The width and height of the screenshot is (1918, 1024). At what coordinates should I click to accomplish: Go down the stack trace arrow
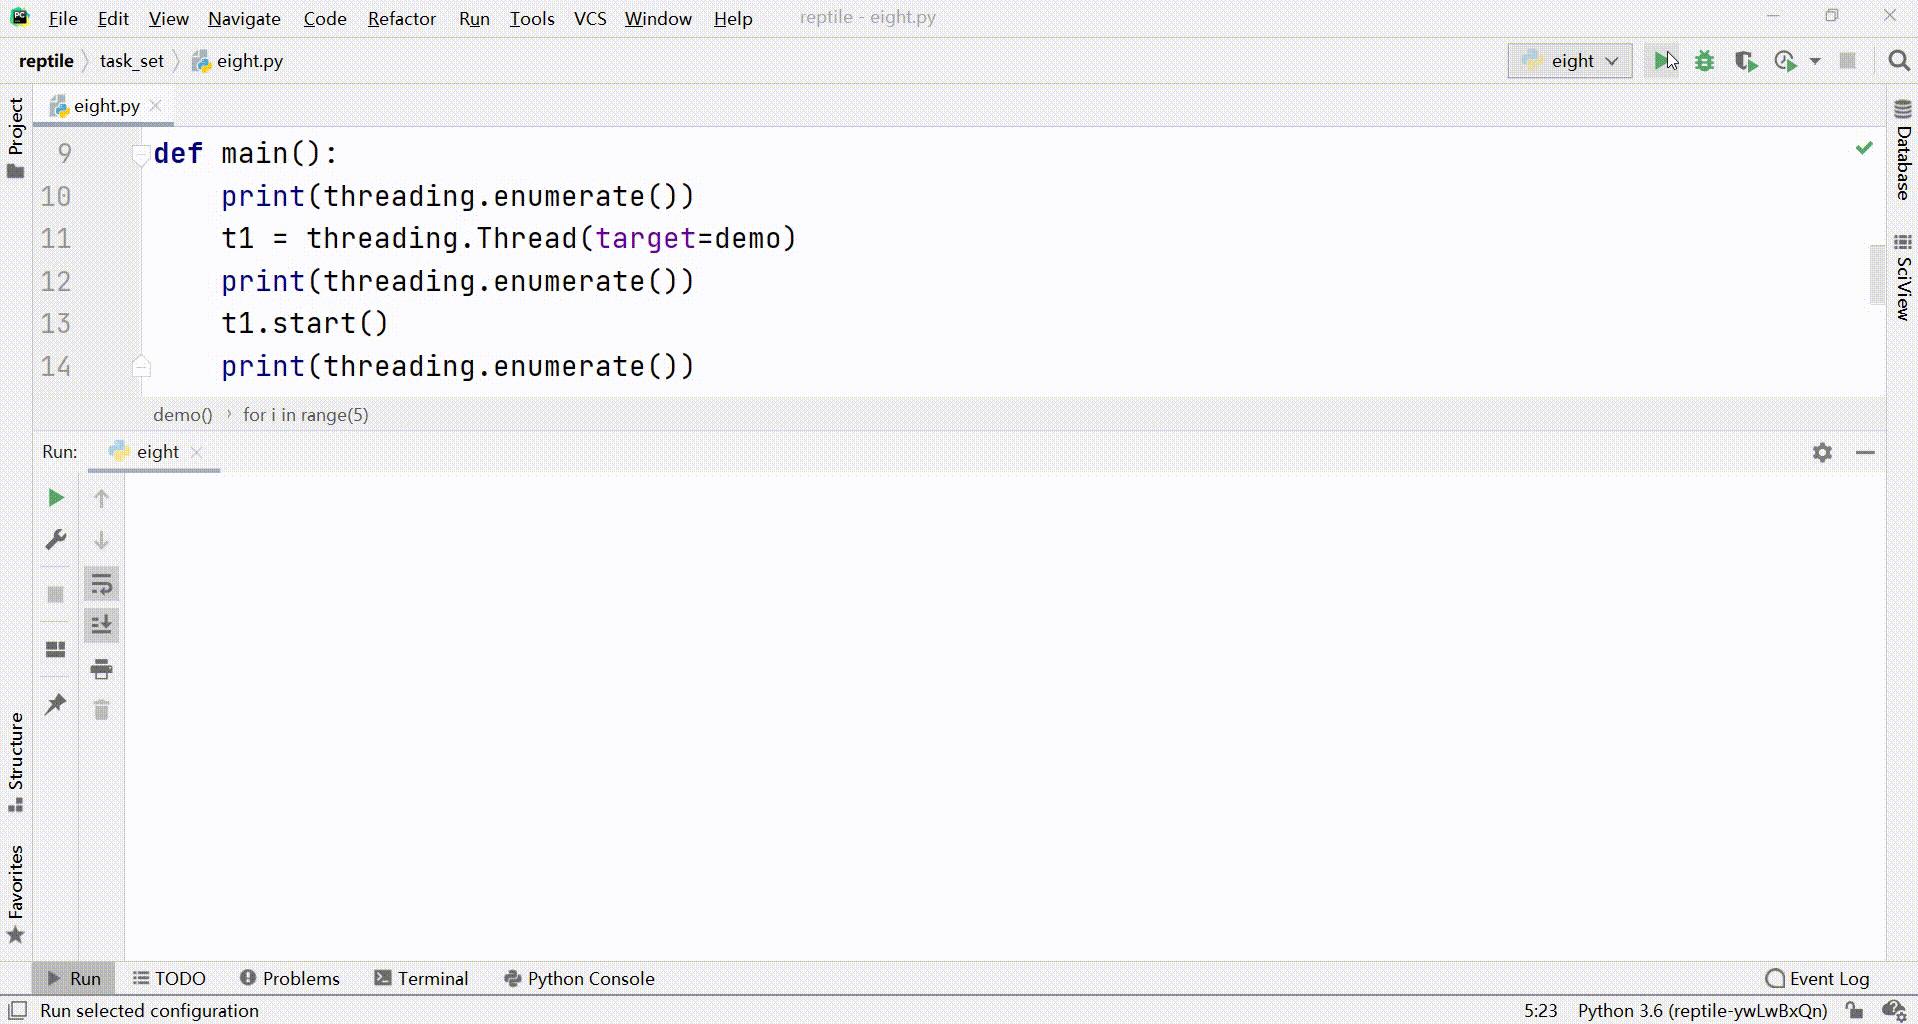click(x=101, y=540)
